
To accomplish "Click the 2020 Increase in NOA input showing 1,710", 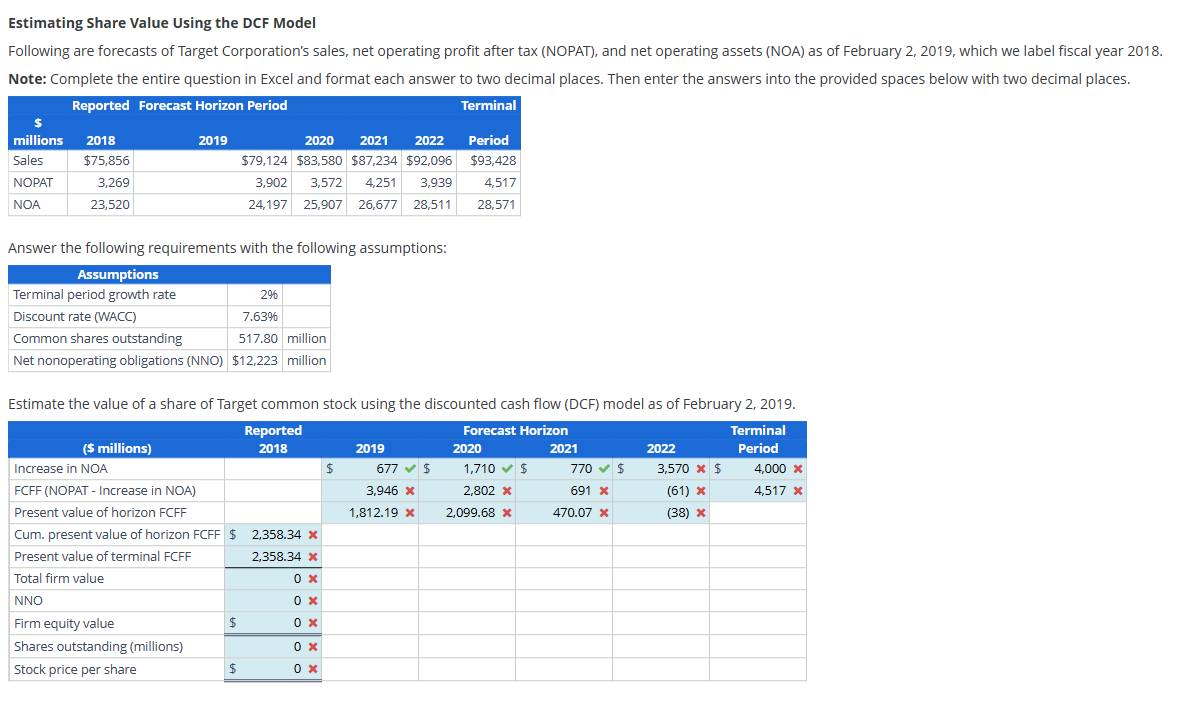I will (466, 469).
